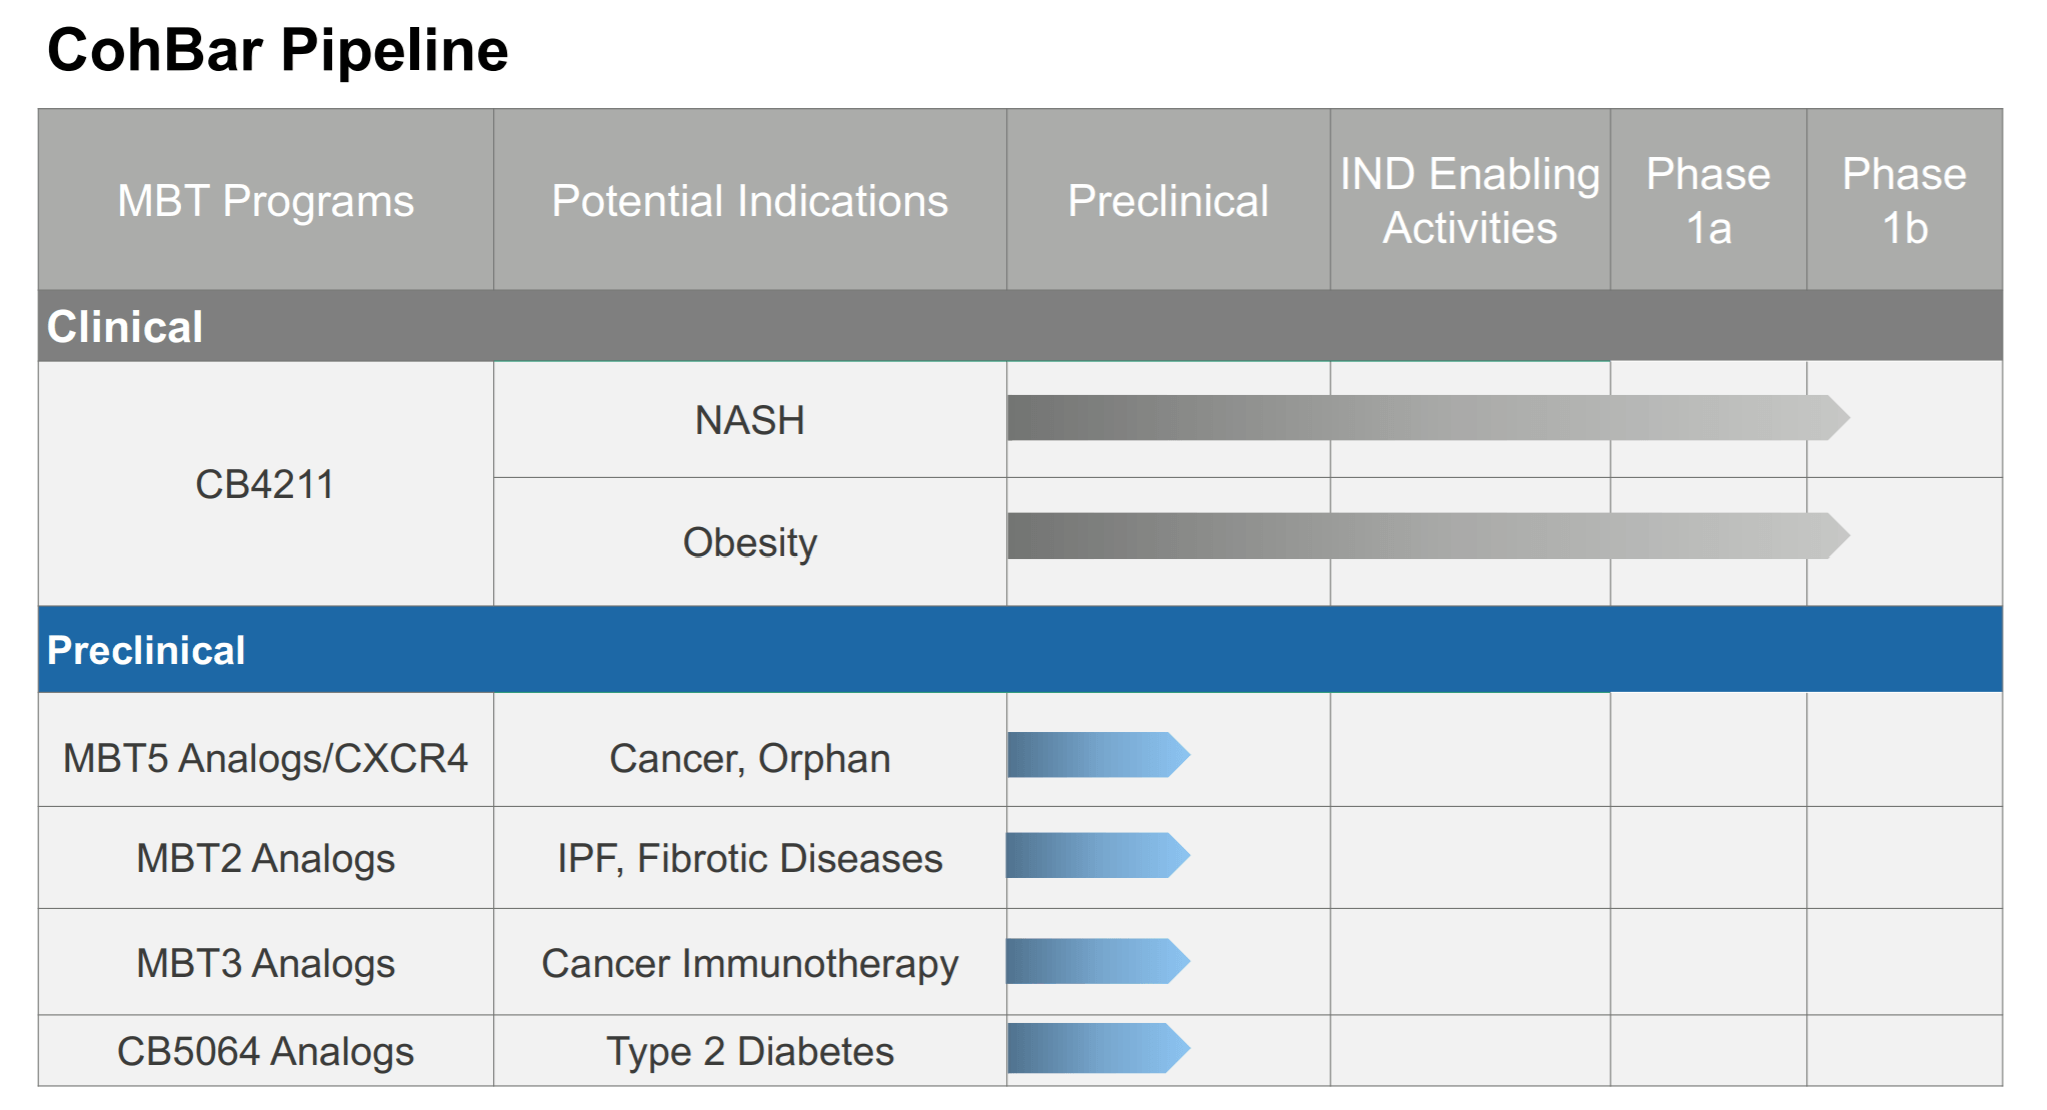Select the blue Preclinical section banner
2047x1110 pixels.
pyautogui.click(x=1020, y=649)
